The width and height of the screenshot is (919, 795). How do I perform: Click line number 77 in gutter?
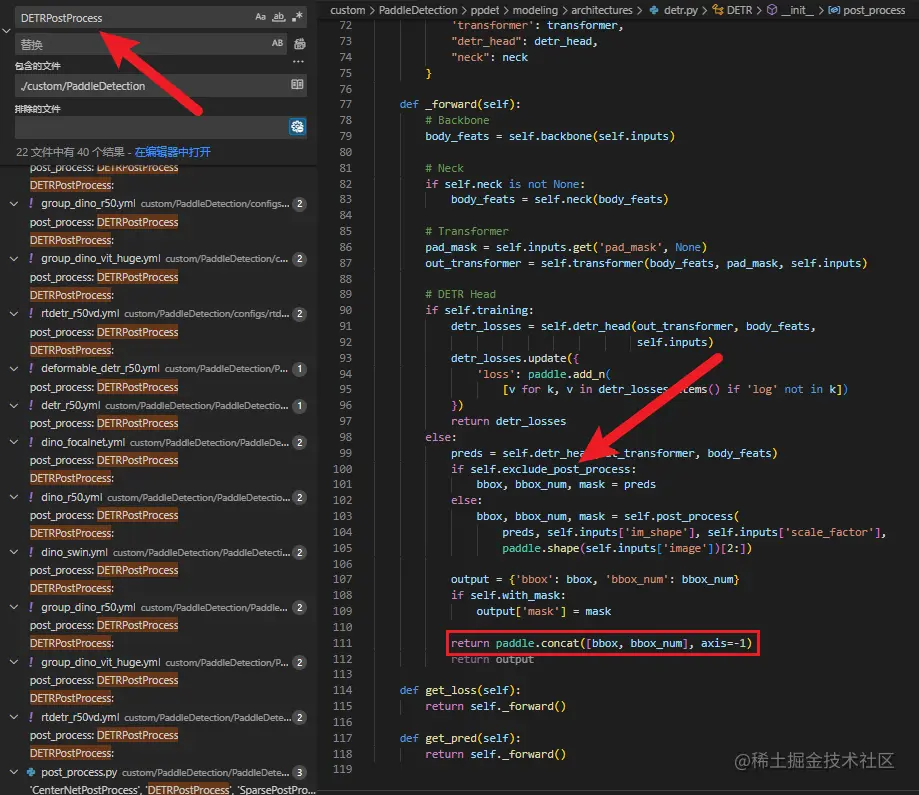tap(345, 104)
